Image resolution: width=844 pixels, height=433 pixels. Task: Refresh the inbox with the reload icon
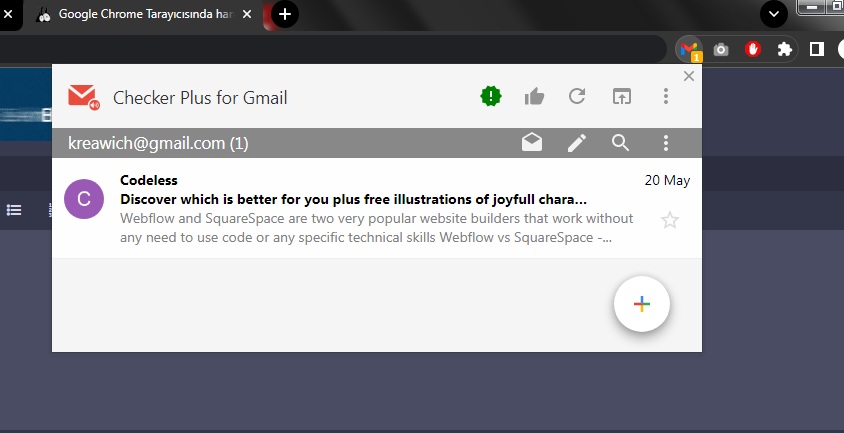[577, 96]
